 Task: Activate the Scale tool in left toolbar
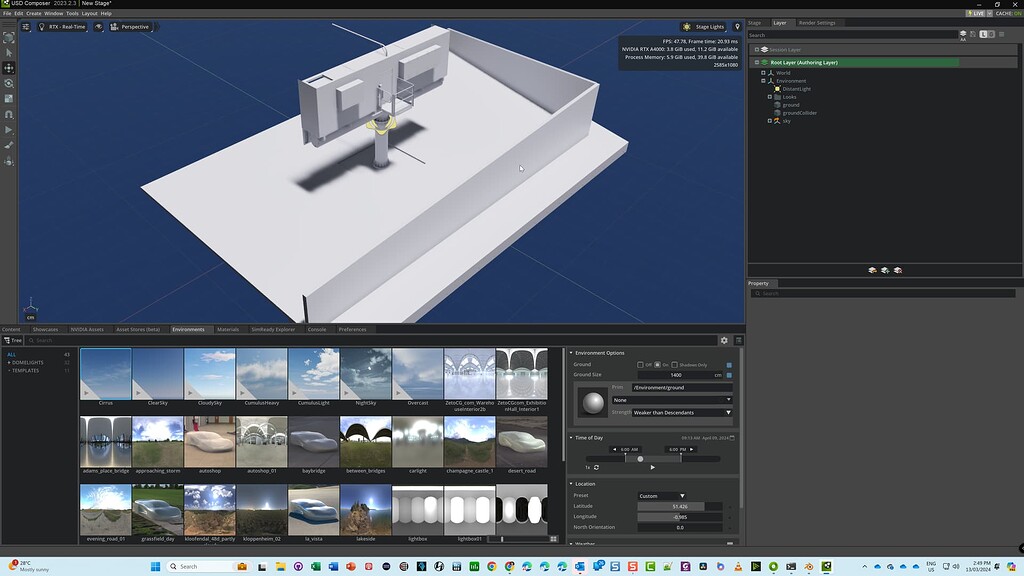coord(9,99)
